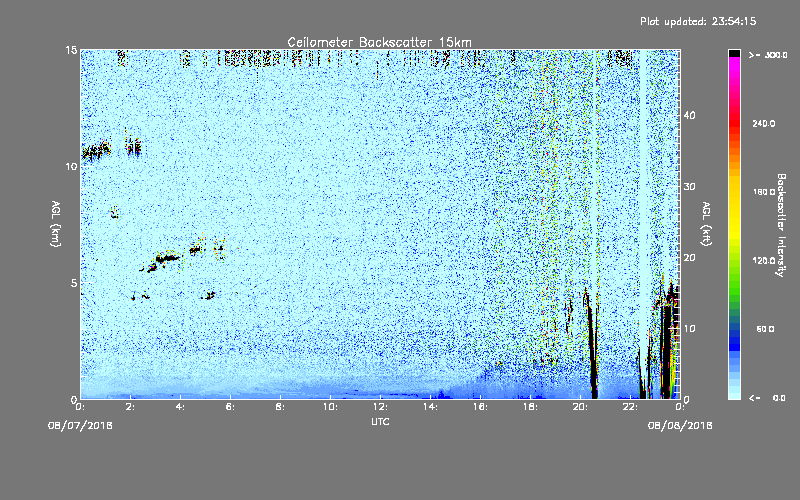Click the "30" tick on the kft axis
The image size is (800, 500).
pos(689,187)
